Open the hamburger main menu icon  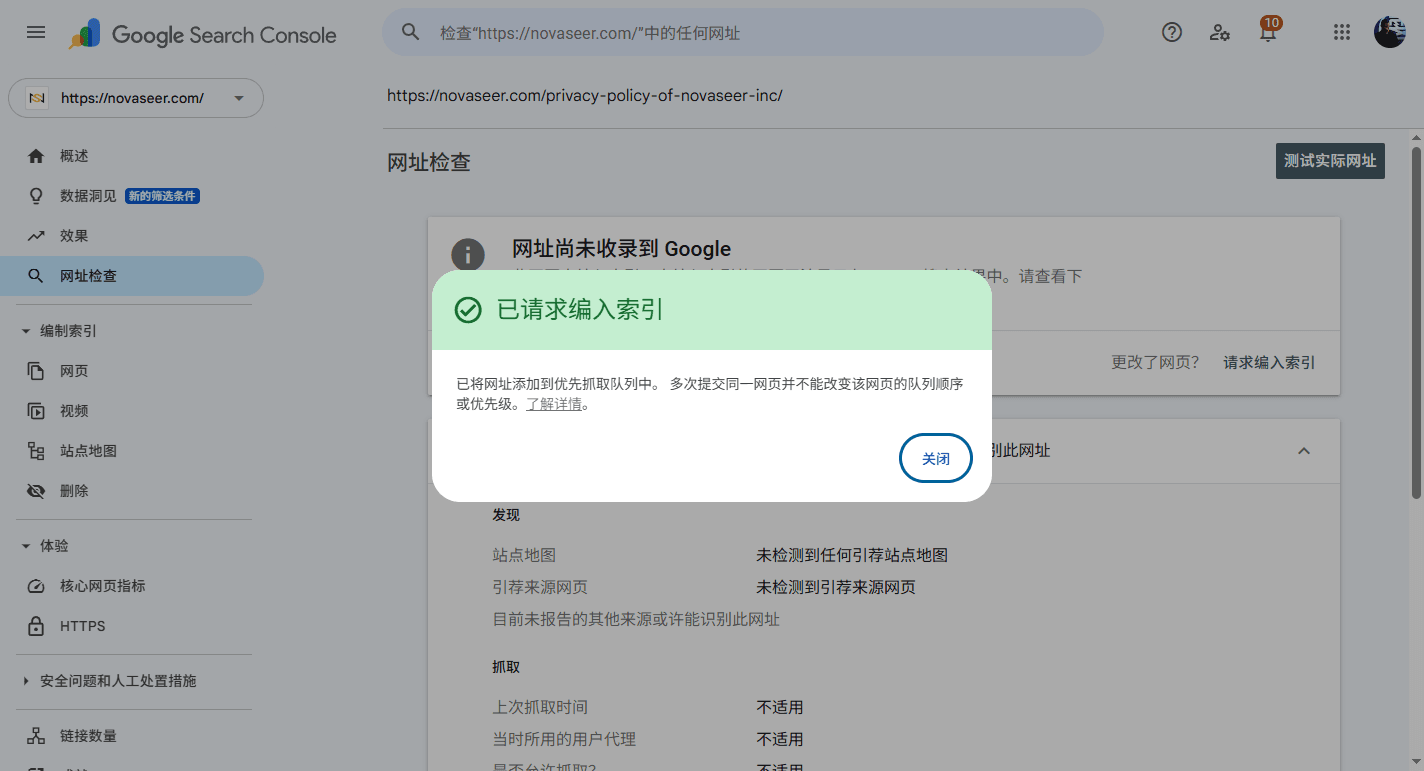coord(36,32)
